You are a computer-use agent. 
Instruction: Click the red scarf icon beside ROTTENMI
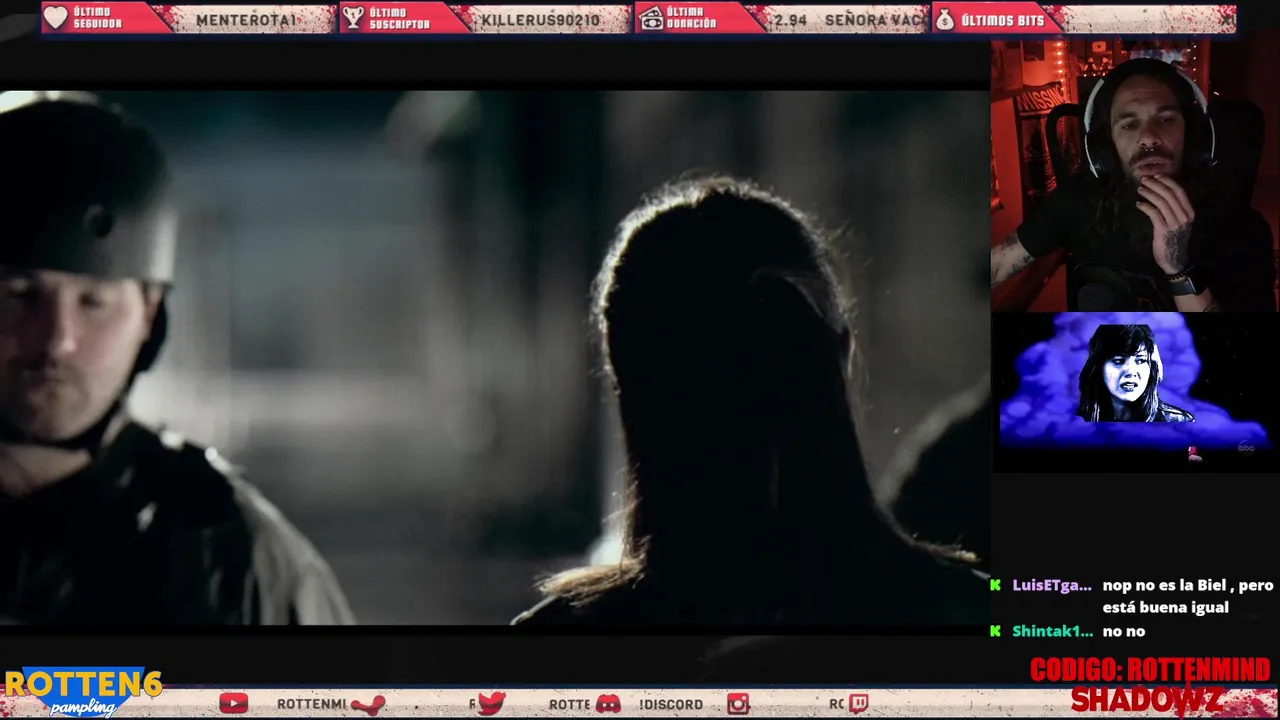368,705
